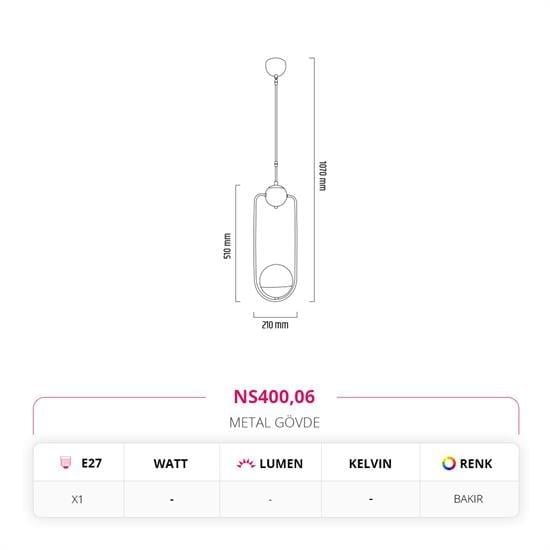Click the WATT column header
This screenshot has height=550, width=550.
pyautogui.click(x=170, y=464)
